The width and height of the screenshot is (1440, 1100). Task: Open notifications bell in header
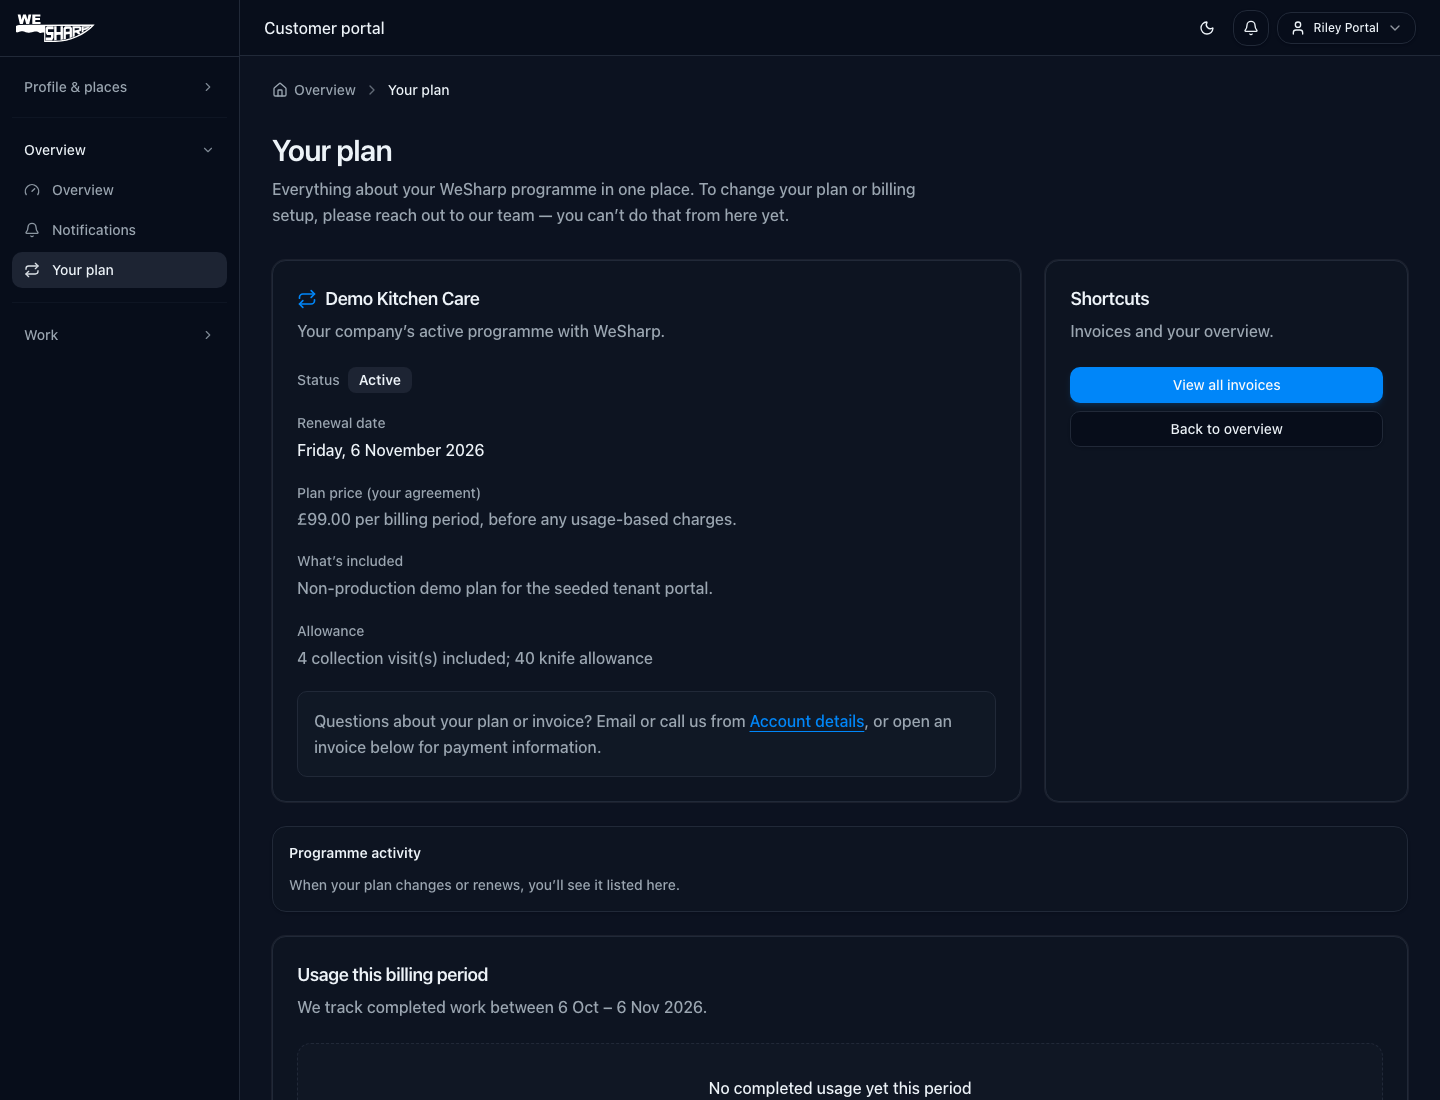[1251, 28]
